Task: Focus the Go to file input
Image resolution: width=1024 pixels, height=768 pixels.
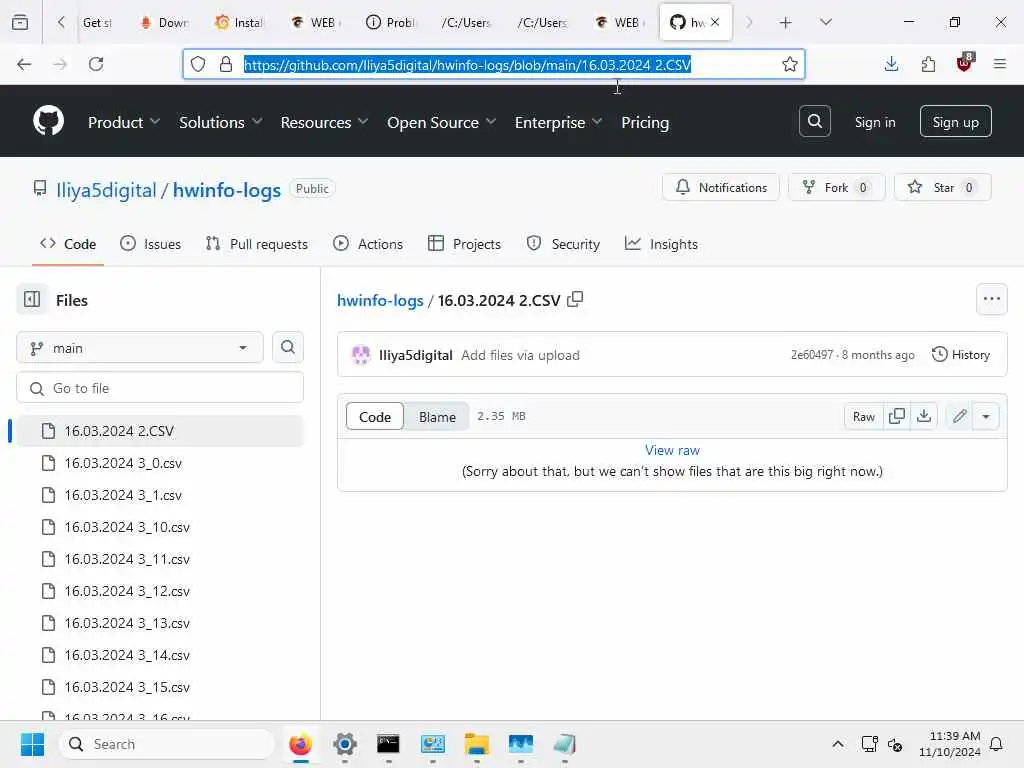Action: tap(160, 388)
